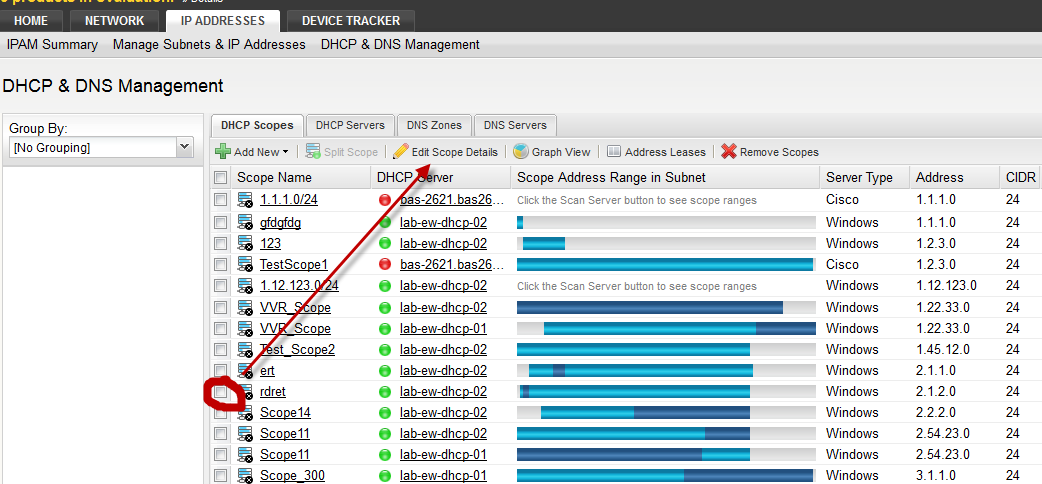Click the Remove Scopes button label
This screenshot has width=1042, height=484.
point(780,152)
